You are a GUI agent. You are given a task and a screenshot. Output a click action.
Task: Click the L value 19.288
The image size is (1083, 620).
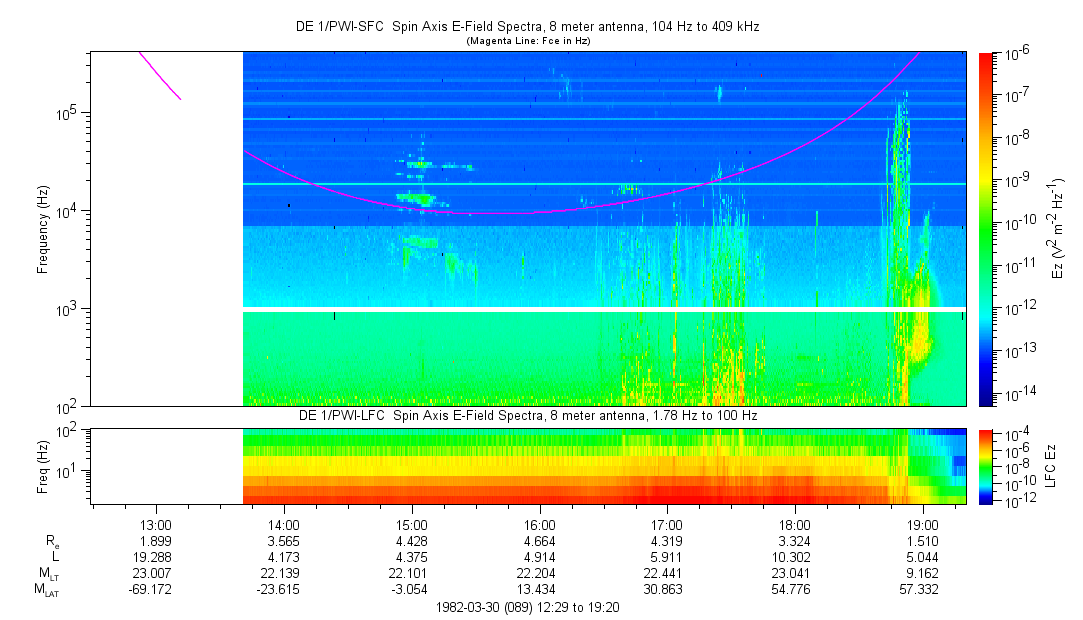pyautogui.click(x=156, y=558)
